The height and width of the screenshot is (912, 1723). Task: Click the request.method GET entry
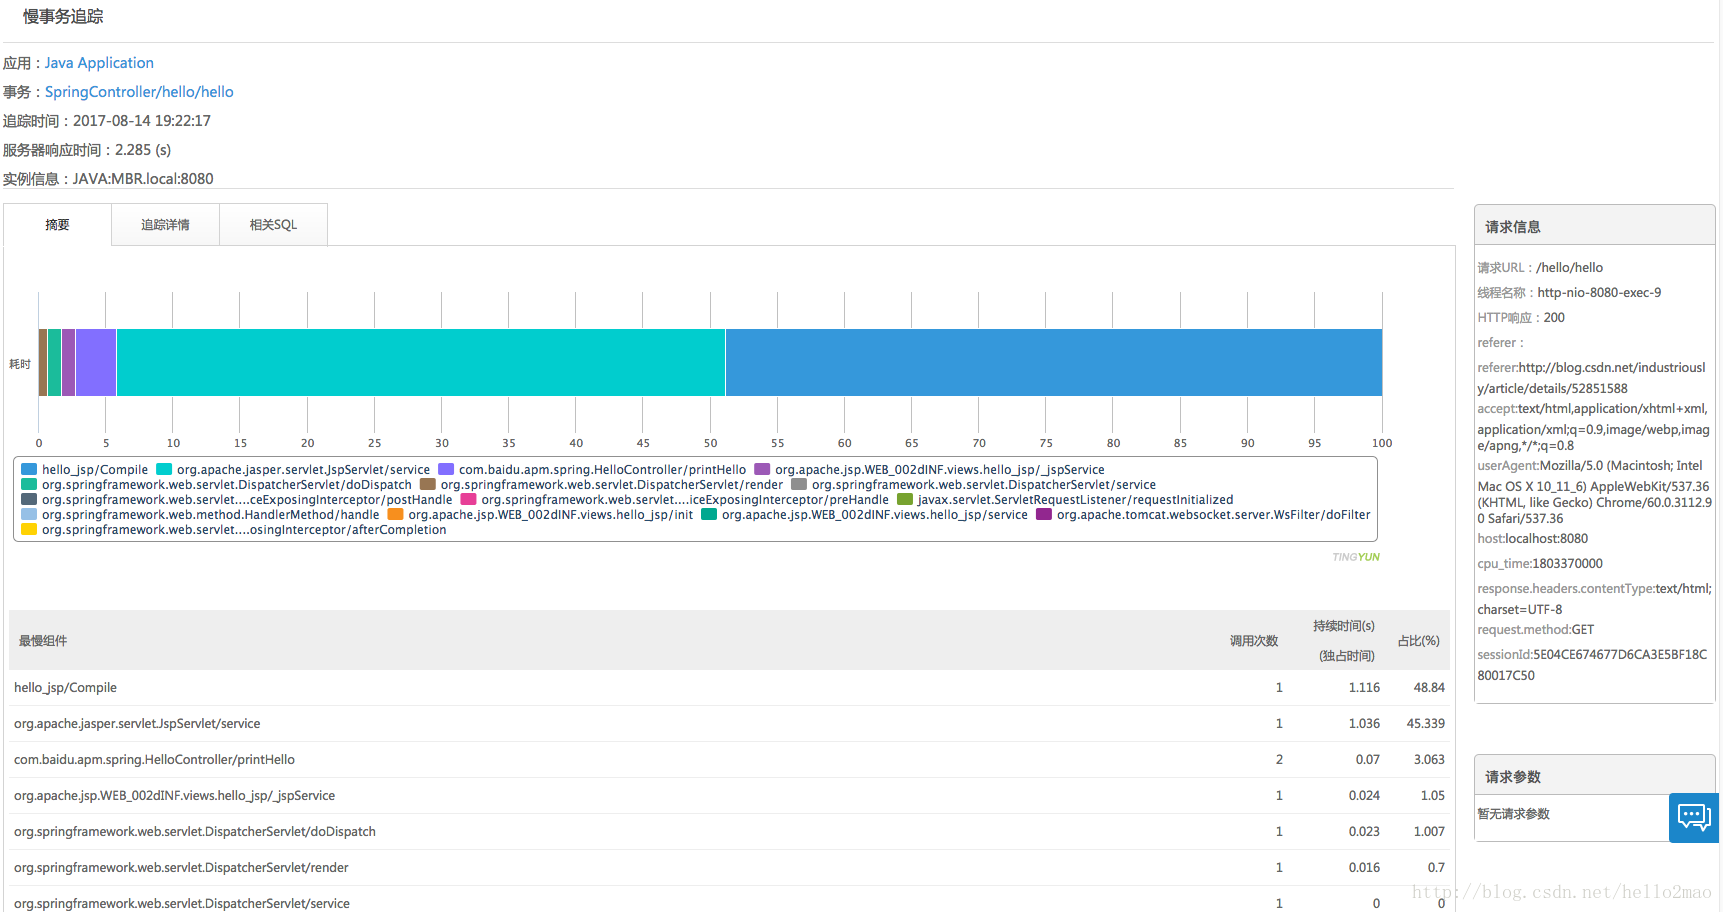[x=1536, y=630]
